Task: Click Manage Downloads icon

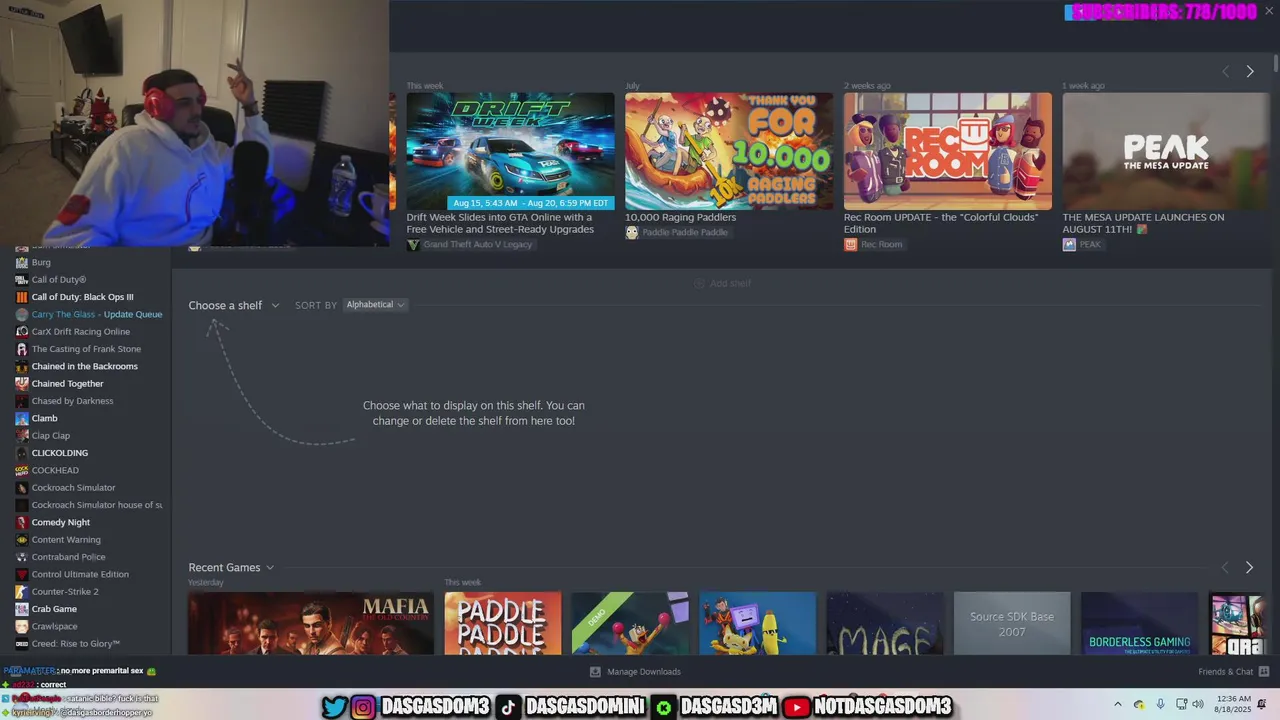Action: pos(595,672)
